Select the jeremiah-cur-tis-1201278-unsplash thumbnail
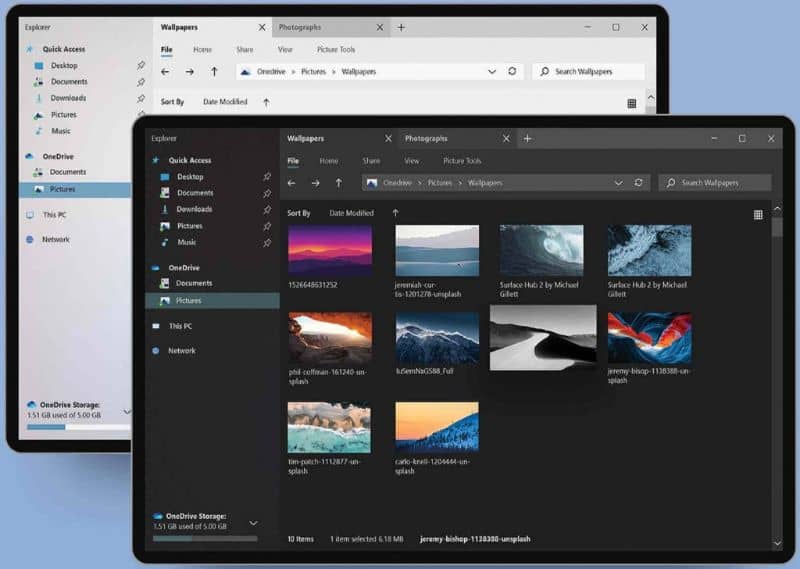 tap(437, 251)
